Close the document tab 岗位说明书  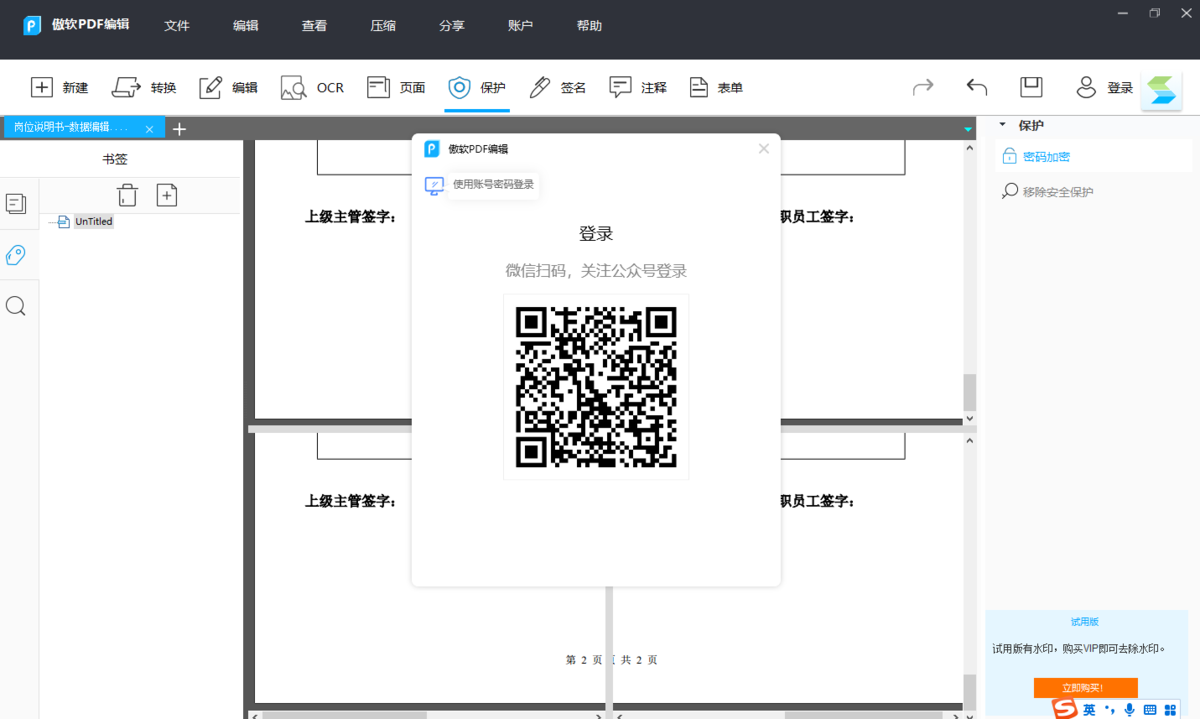149,128
